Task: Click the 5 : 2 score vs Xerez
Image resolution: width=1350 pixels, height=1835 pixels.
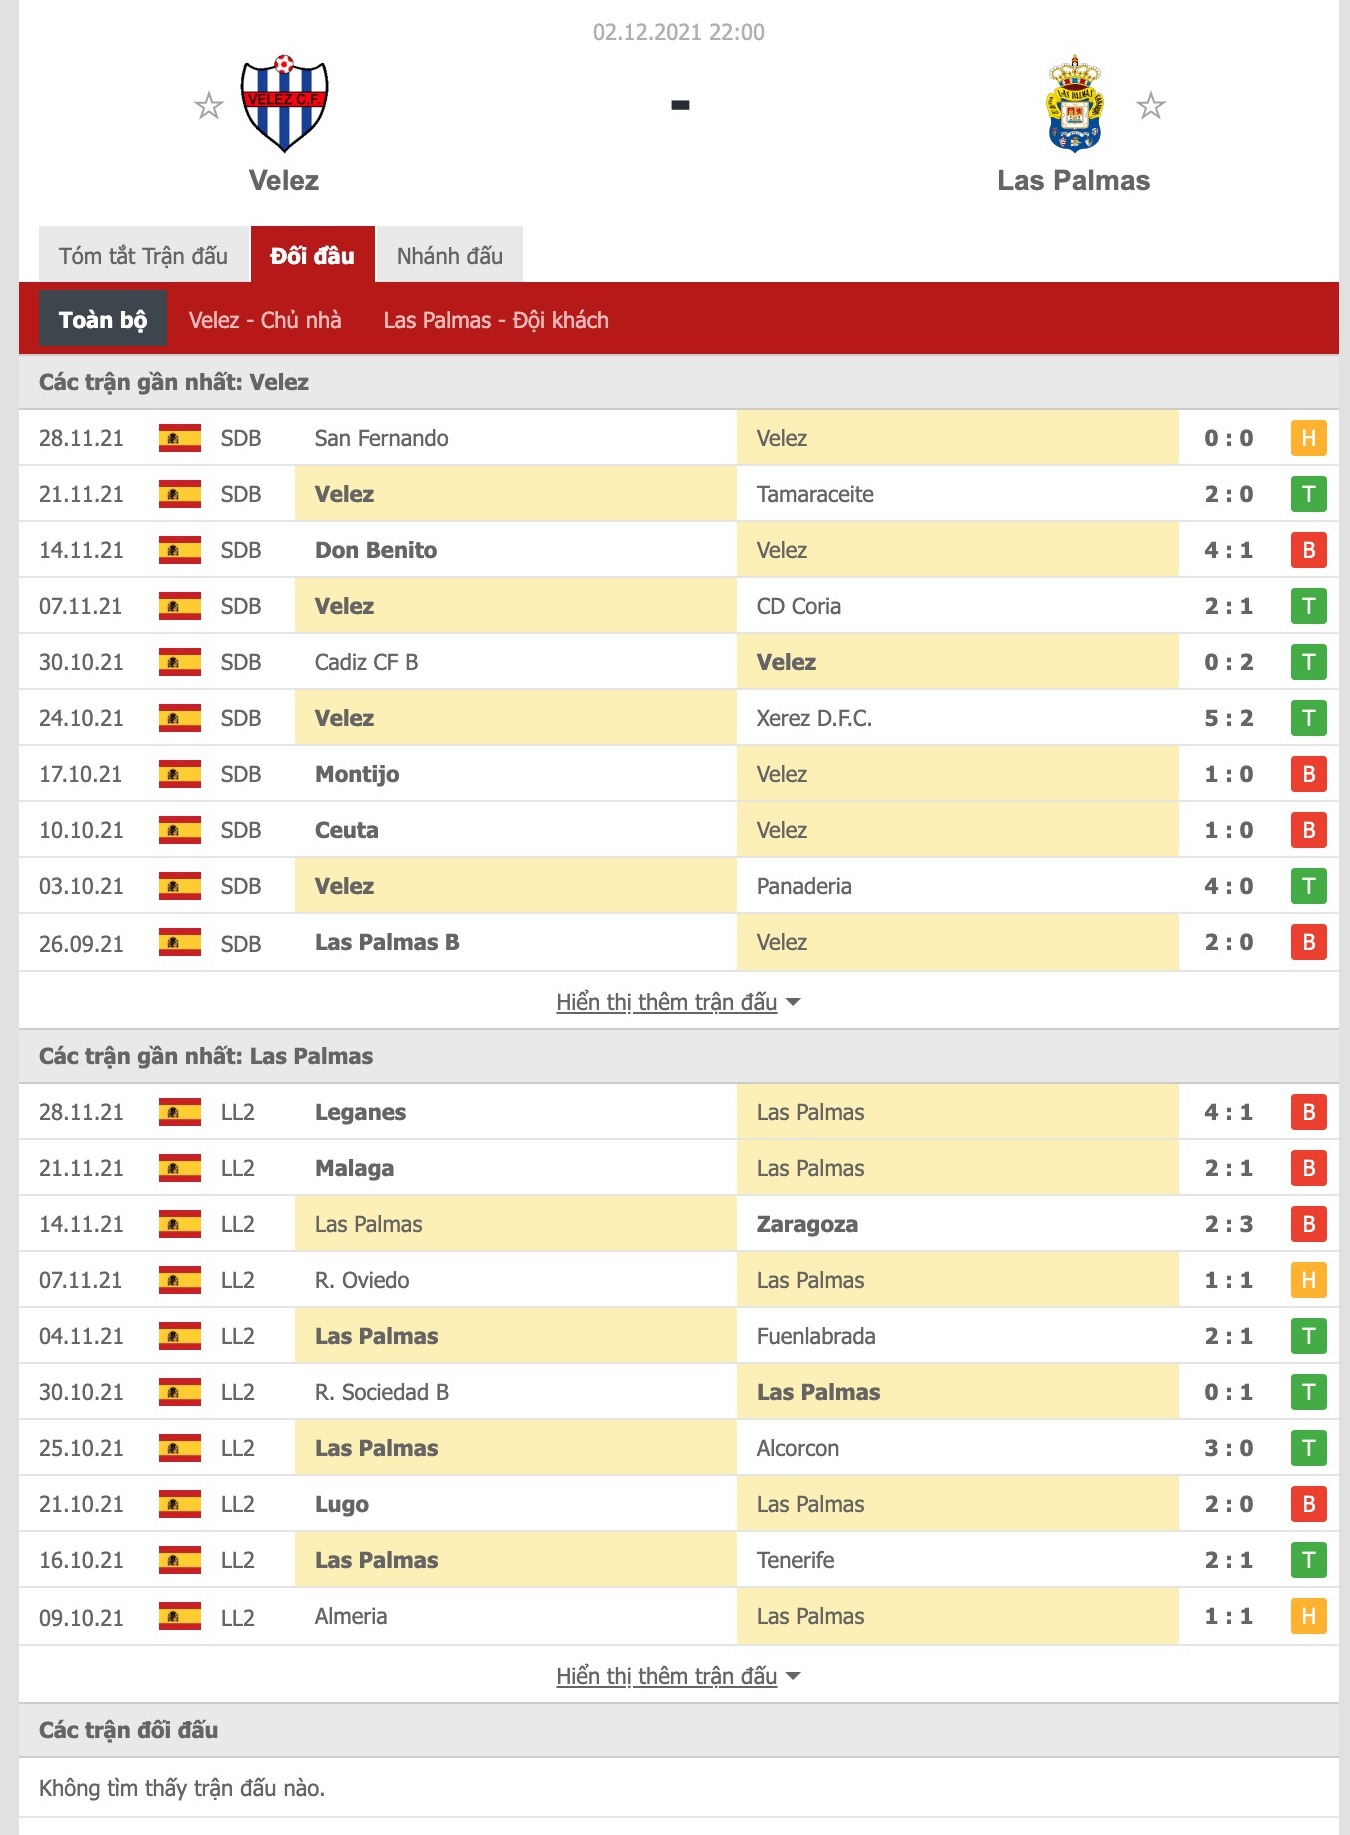Action: (x=1228, y=718)
